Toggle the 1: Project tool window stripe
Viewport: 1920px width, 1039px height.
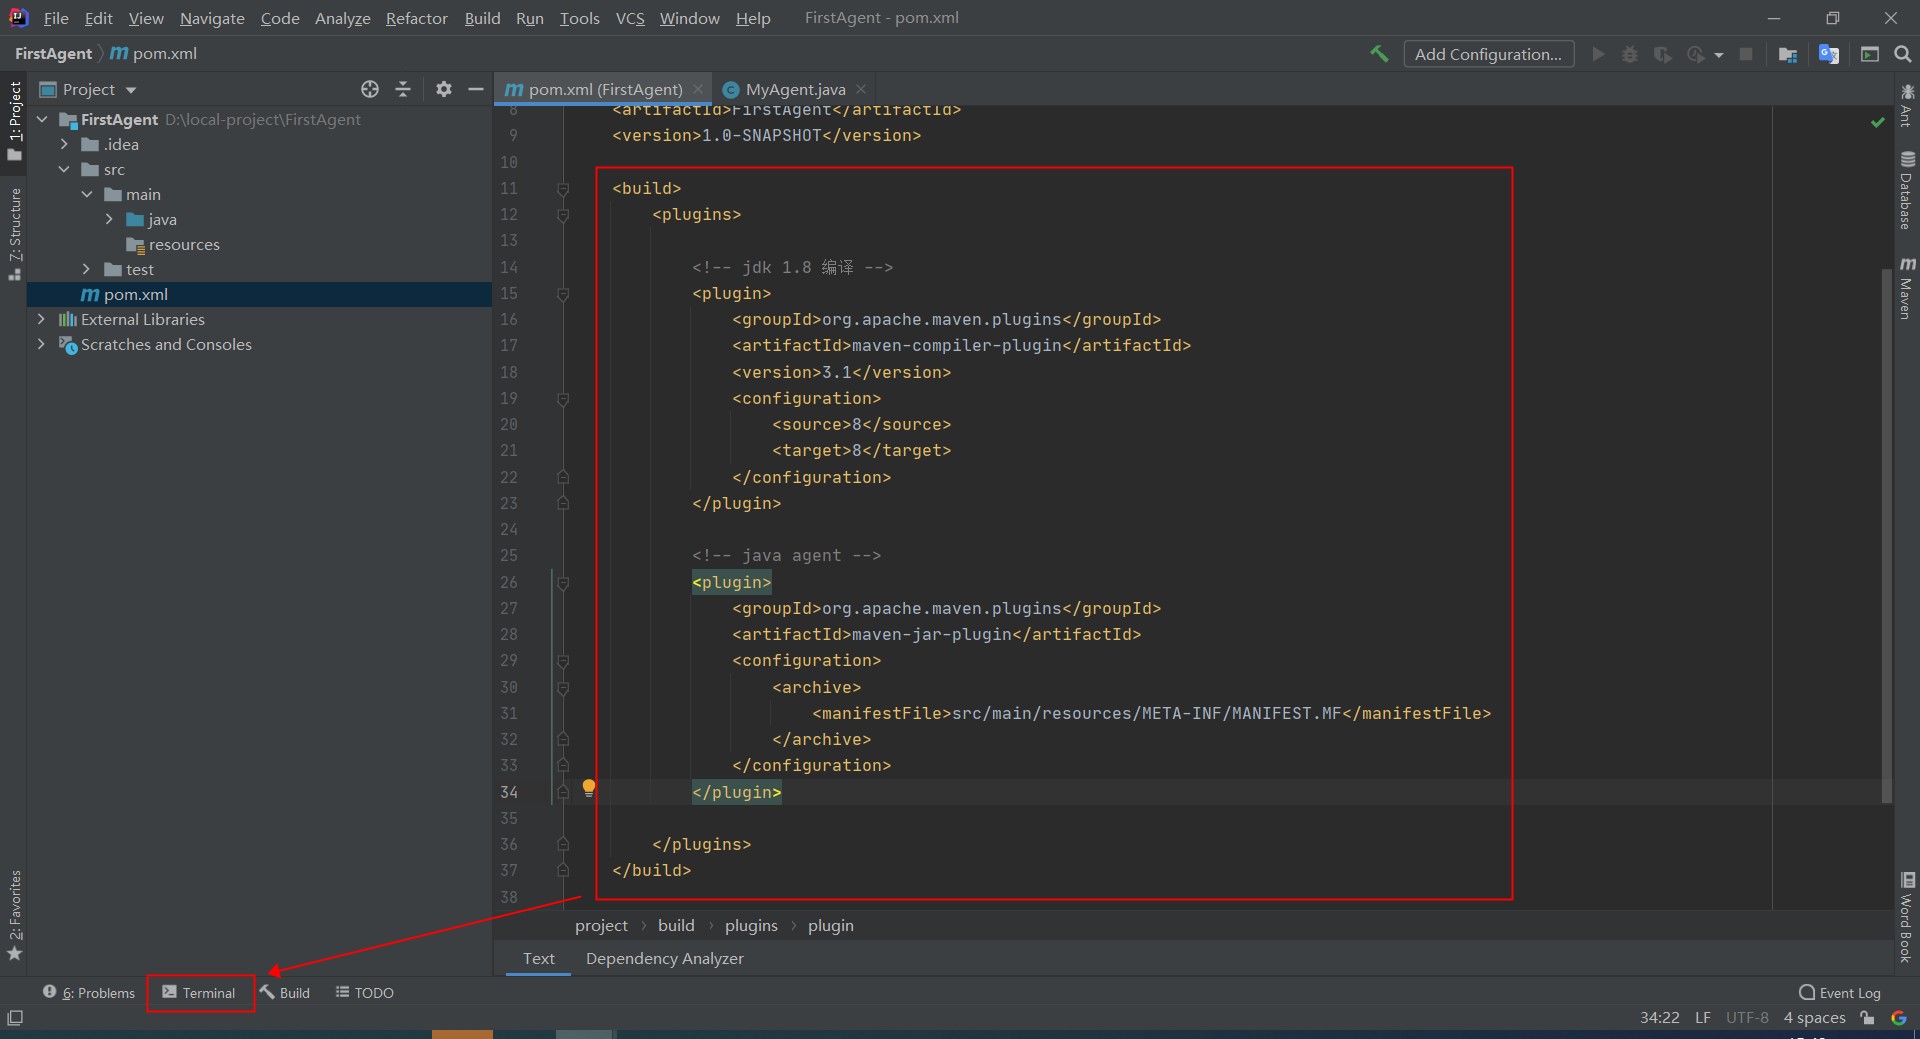point(14,120)
